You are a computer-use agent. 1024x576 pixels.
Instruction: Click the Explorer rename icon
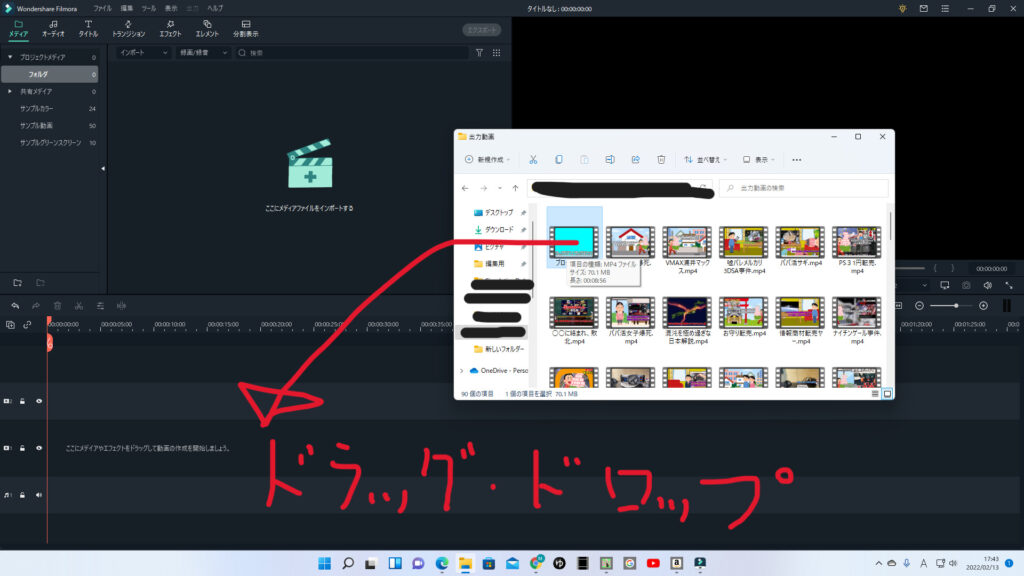point(609,159)
